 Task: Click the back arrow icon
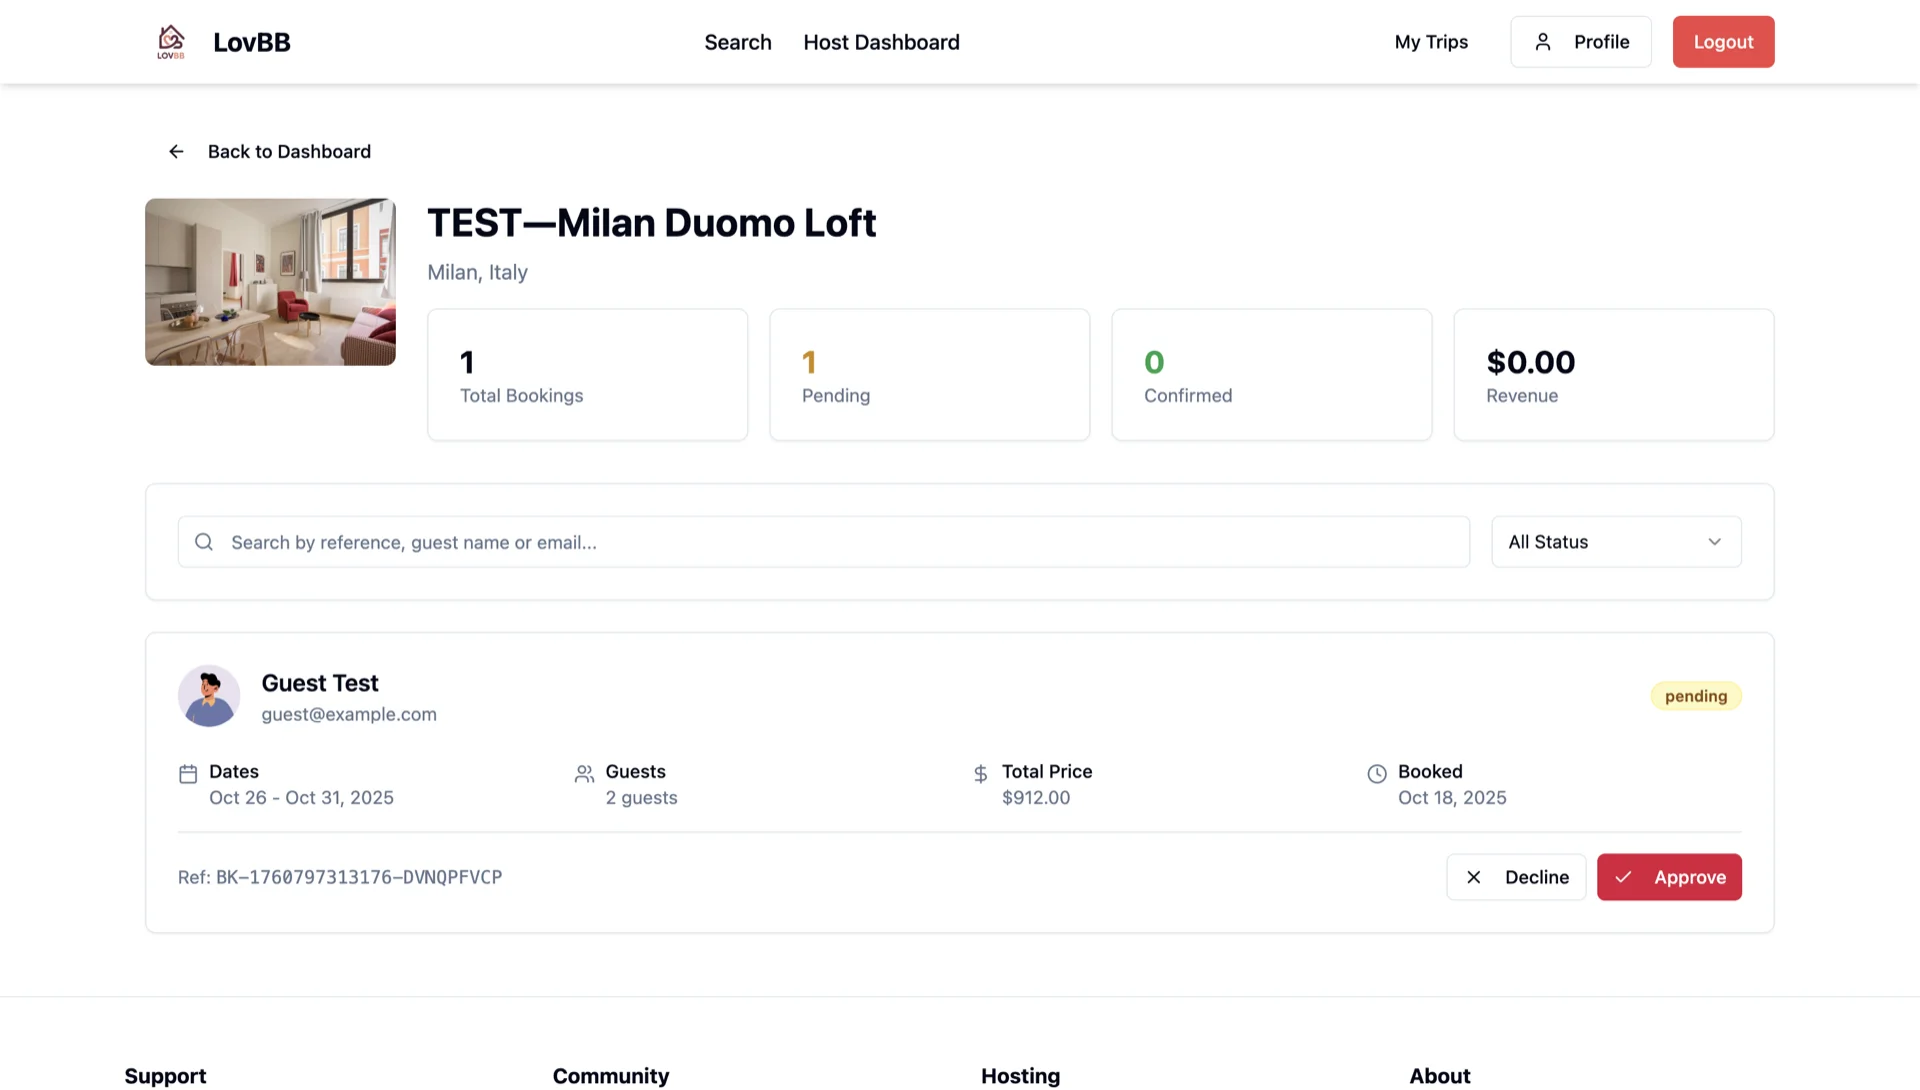(176, 151)
